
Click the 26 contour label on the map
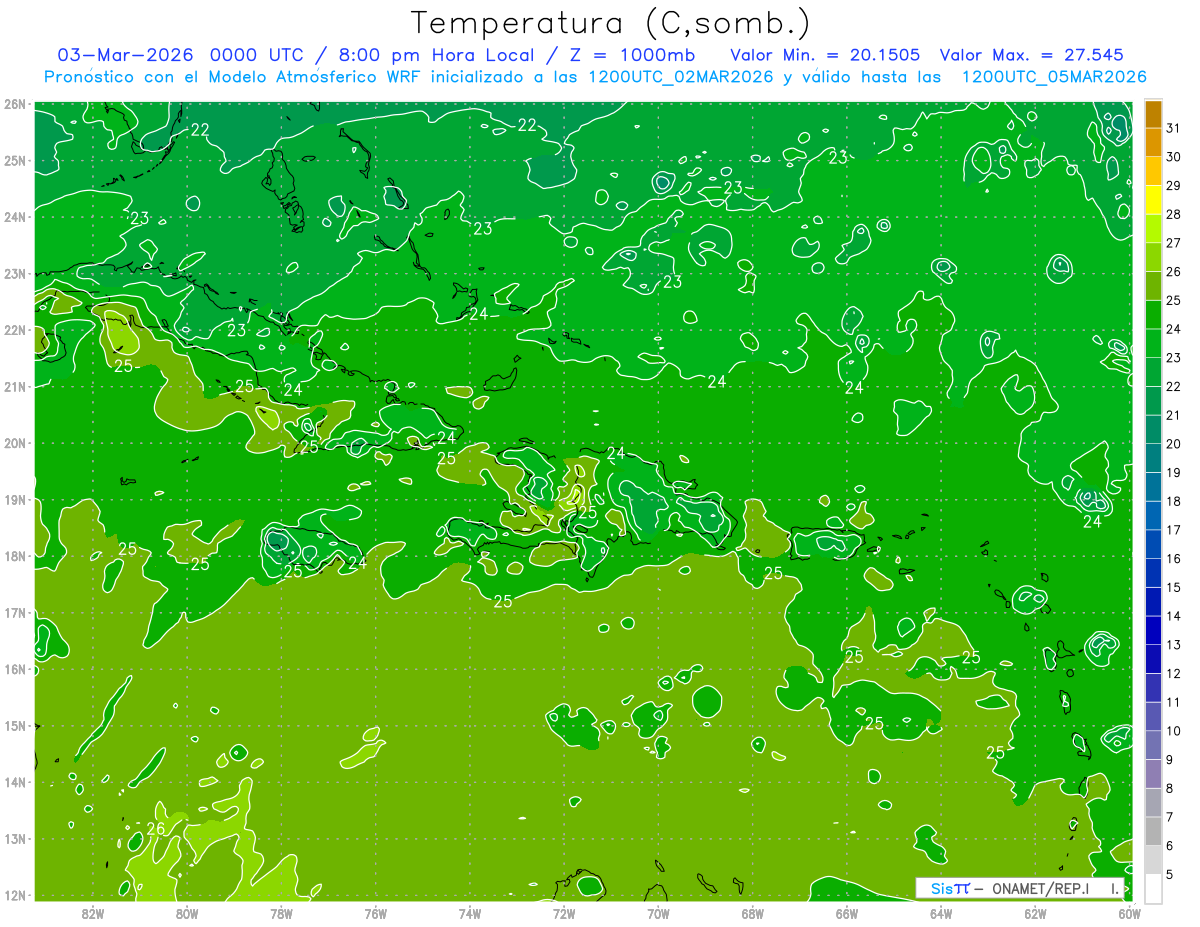pos(156,829)
